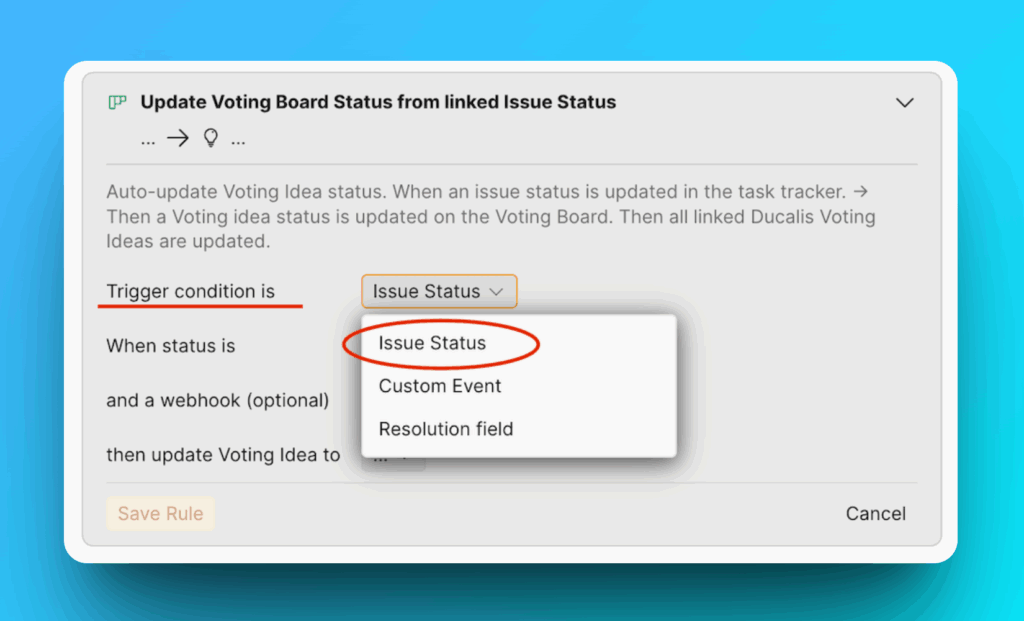
Task: Click the lightbulb idea icon in the summary
Action: pyautogui.click(x=210, y=138)
